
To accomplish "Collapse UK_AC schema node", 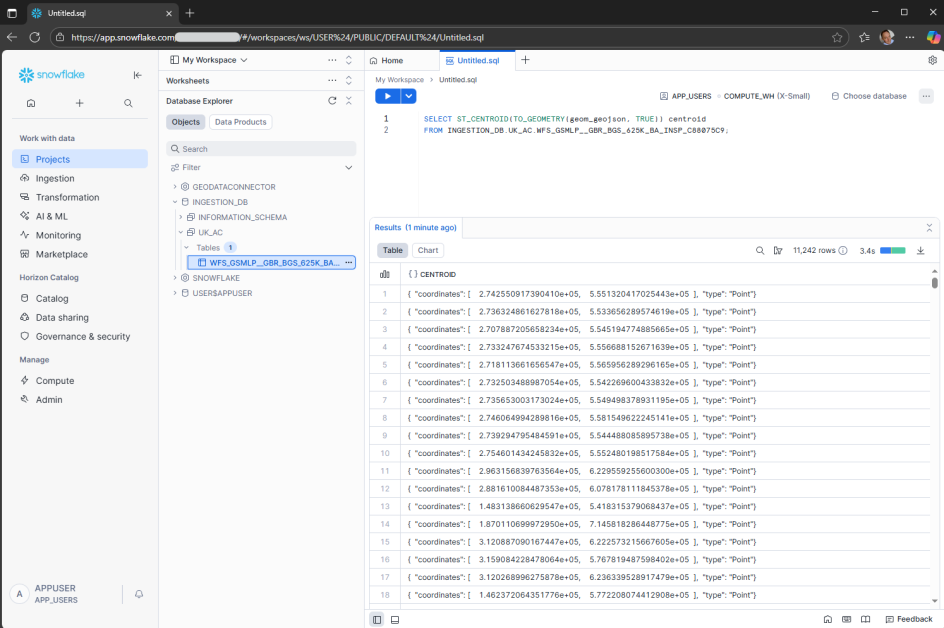I will point(181,232).
